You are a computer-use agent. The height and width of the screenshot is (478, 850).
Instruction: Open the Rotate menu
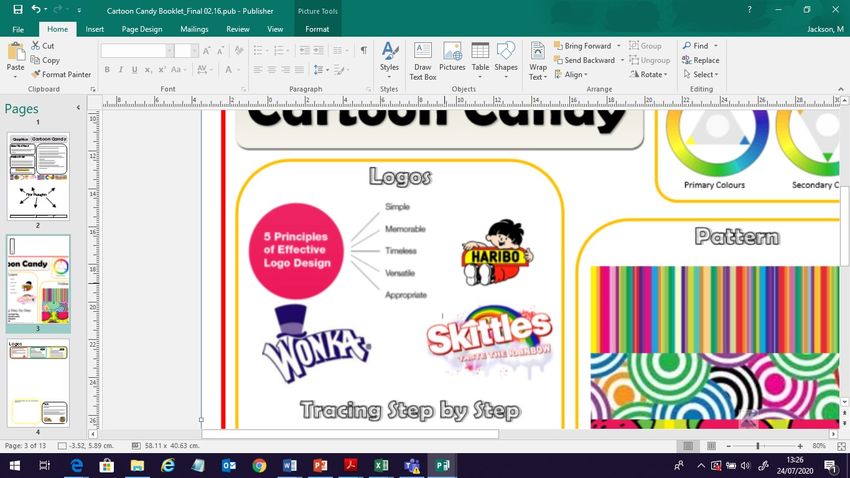(648, 74)
